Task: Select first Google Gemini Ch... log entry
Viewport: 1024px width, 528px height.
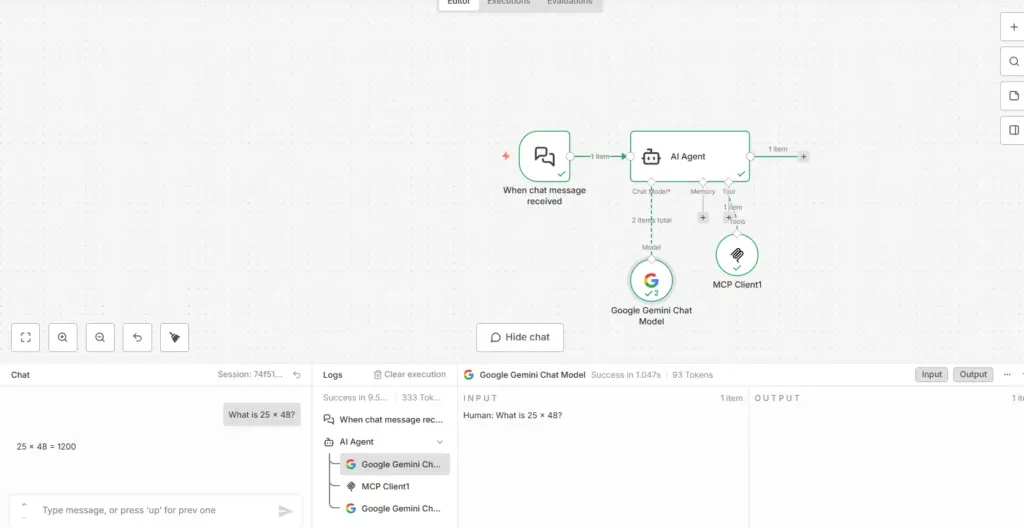Action: coord(394,464)
